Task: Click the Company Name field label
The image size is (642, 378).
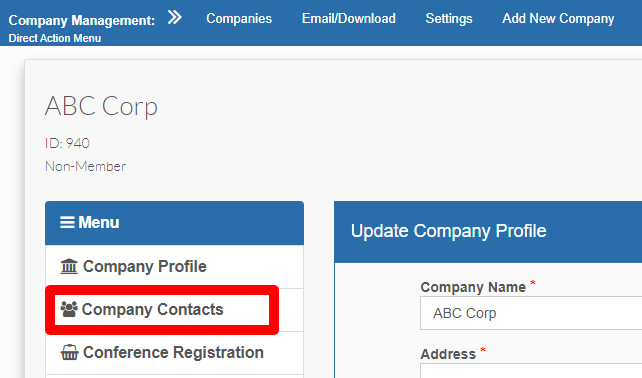Action: click(x=473, y=287)
